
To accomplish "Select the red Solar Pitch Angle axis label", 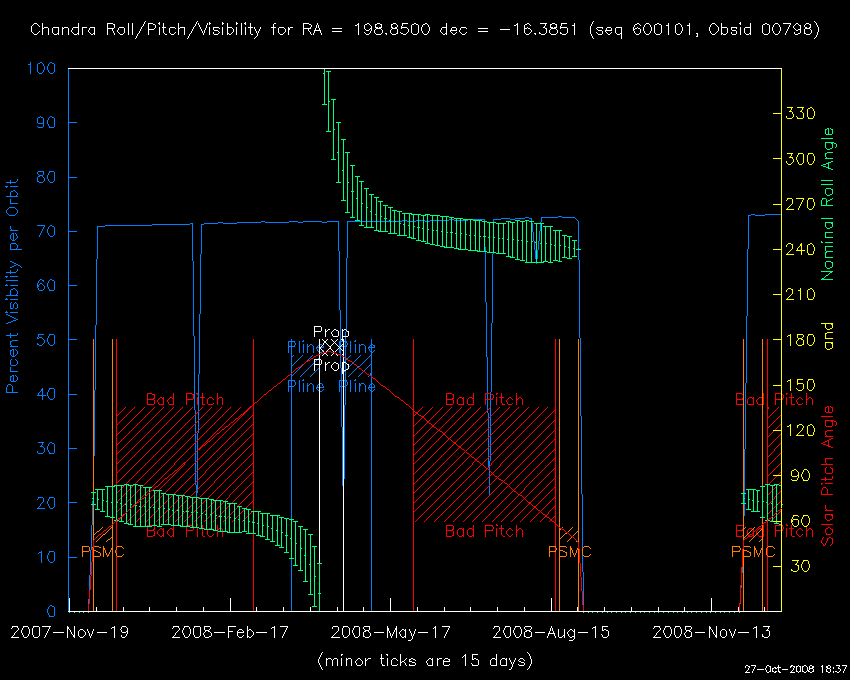I will click(x=827, y=475).
